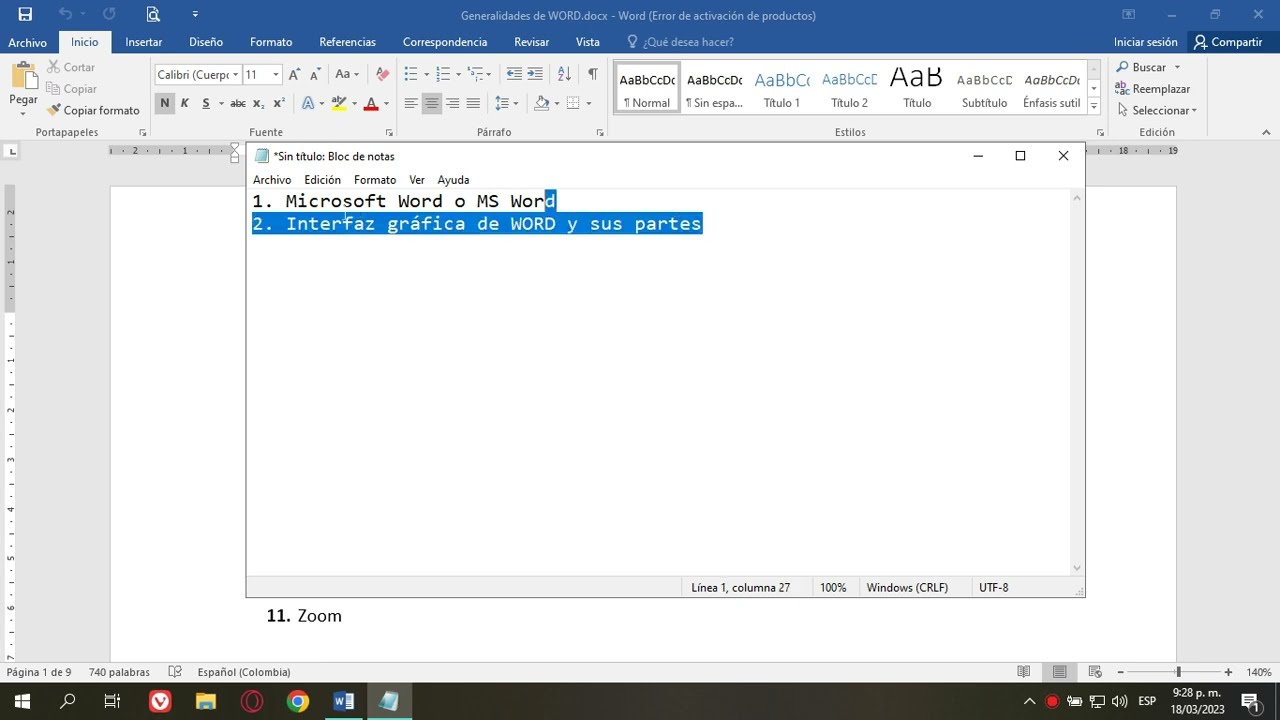Toggle center alignment in Word ribbon
The image size is (1280, 720).
(432, 103)
